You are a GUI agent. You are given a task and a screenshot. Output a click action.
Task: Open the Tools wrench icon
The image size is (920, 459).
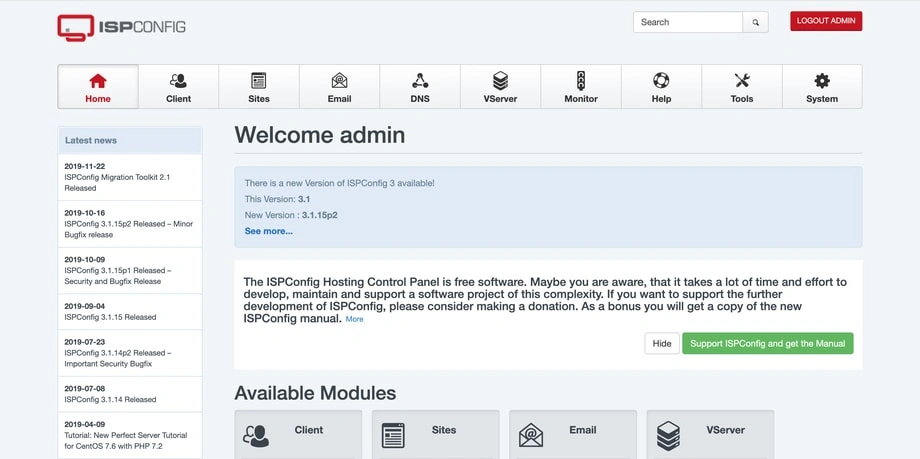click(x=742, y=81)
